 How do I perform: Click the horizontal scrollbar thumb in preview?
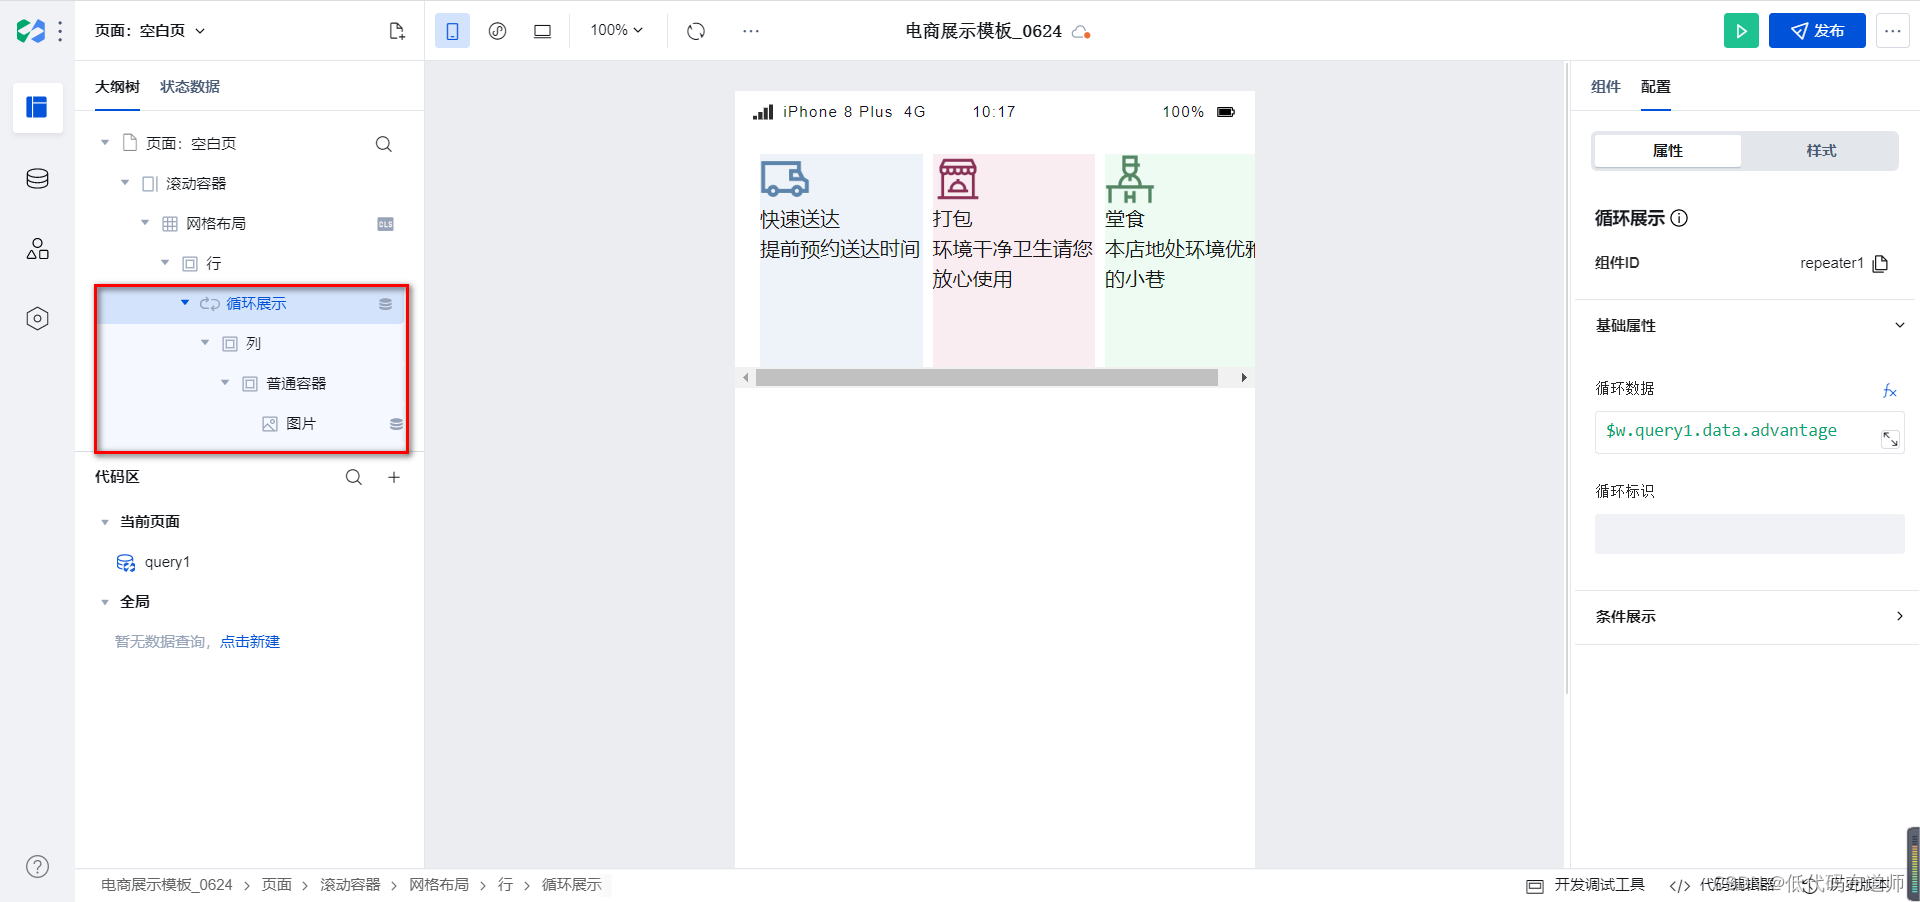coord(987,378)
